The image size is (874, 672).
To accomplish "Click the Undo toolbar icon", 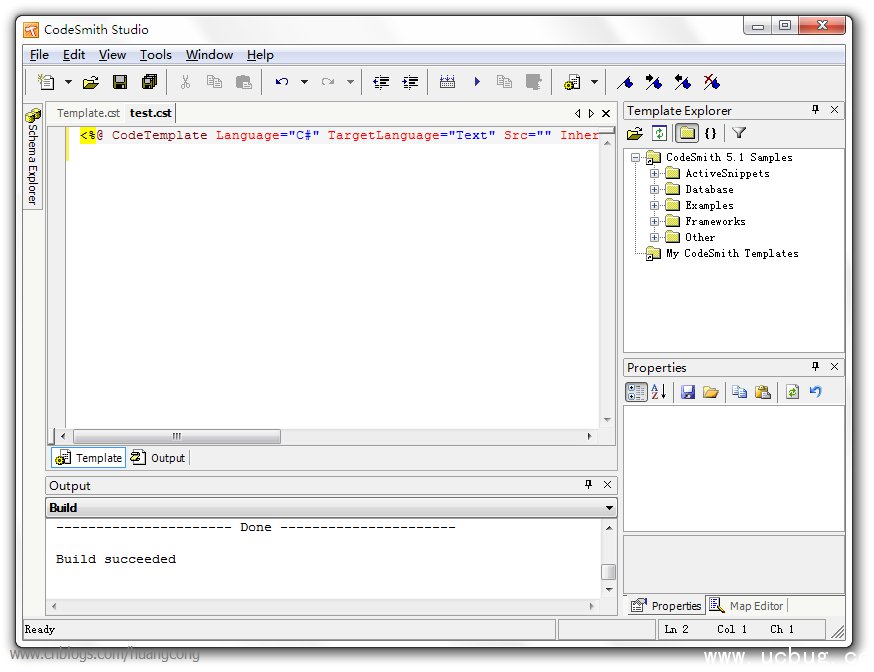I will [x=281, y=82].
